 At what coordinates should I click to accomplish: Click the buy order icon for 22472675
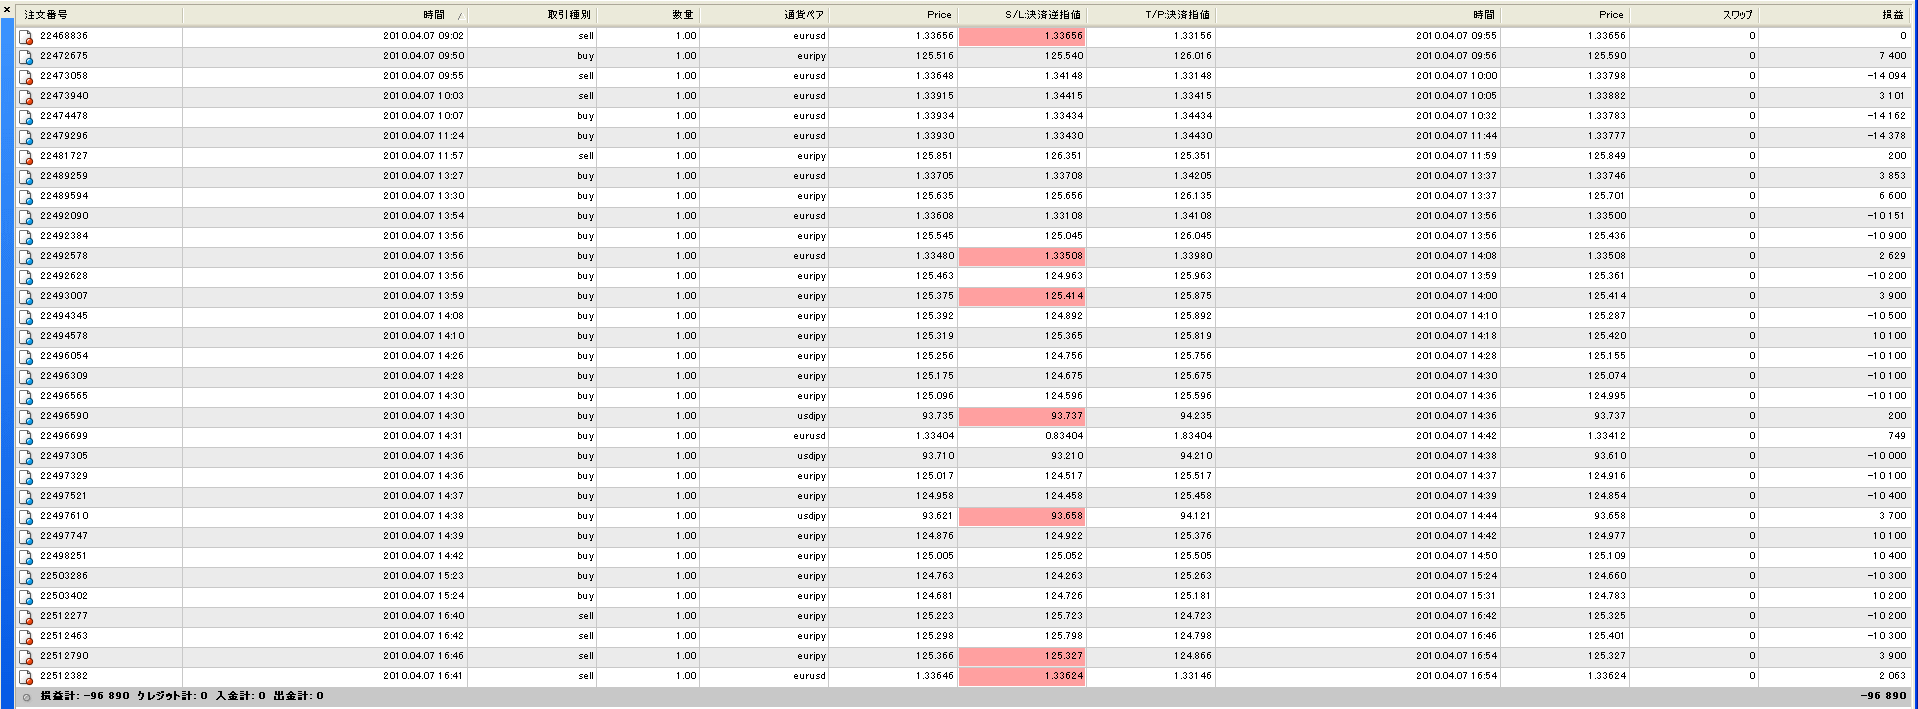click(26, 57)
